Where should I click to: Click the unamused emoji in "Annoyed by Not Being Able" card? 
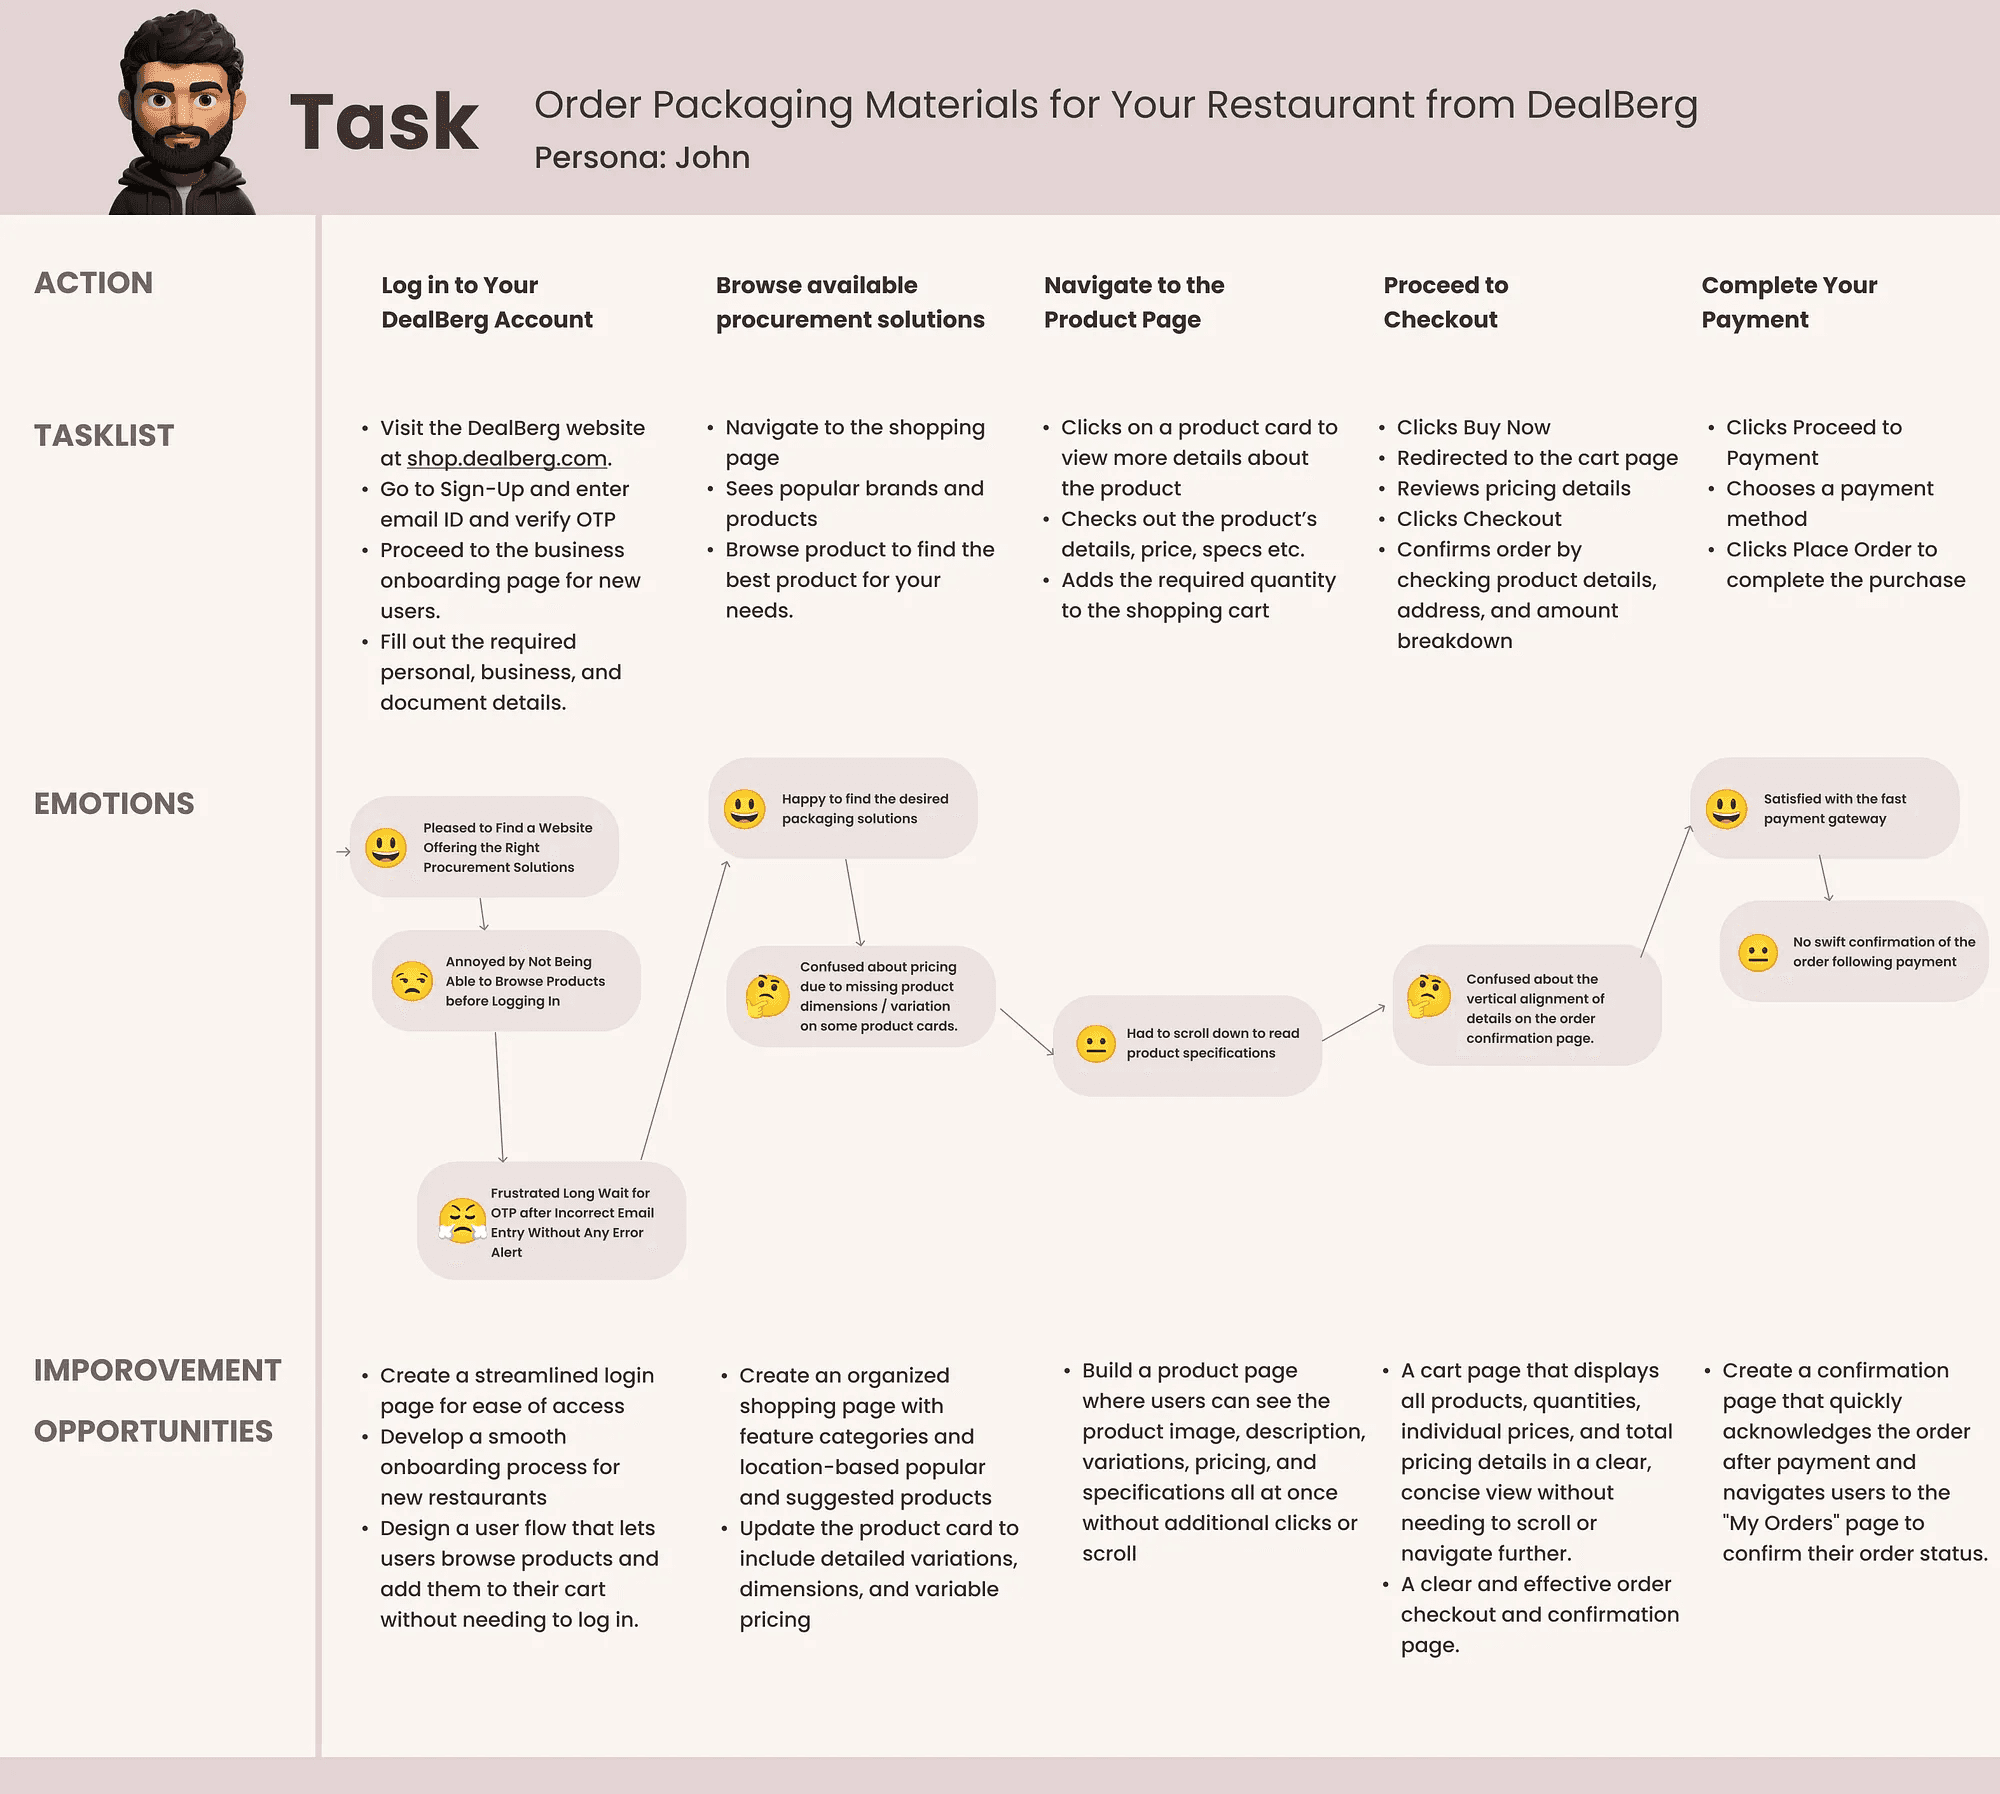(412, 981)
